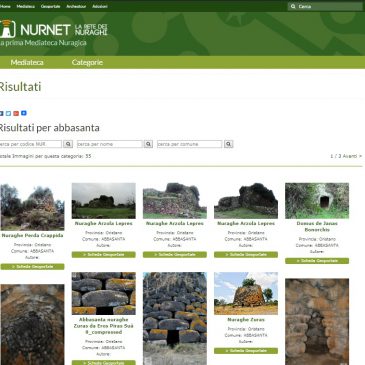Click search button beside cerca per comune
The height and width of the screenshot is (365, 365).
pos(228,144)
